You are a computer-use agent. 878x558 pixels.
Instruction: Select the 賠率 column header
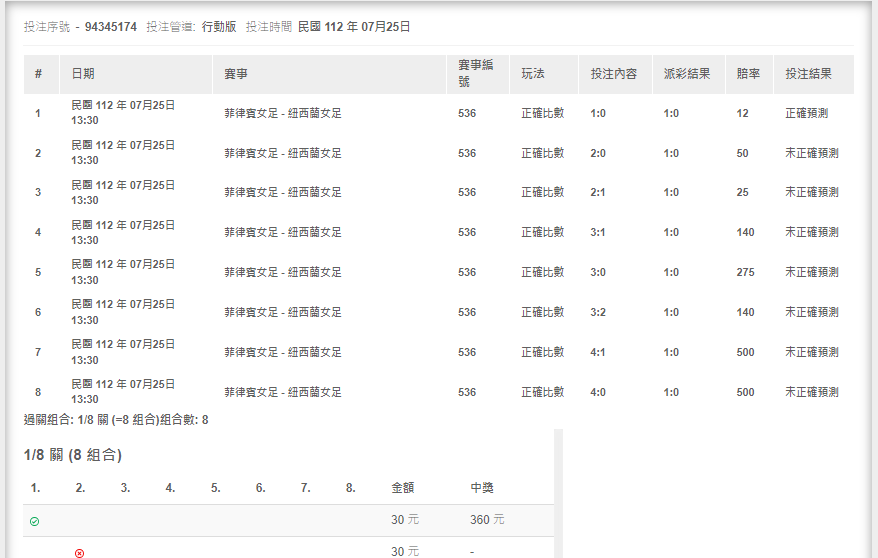(747, 74)
